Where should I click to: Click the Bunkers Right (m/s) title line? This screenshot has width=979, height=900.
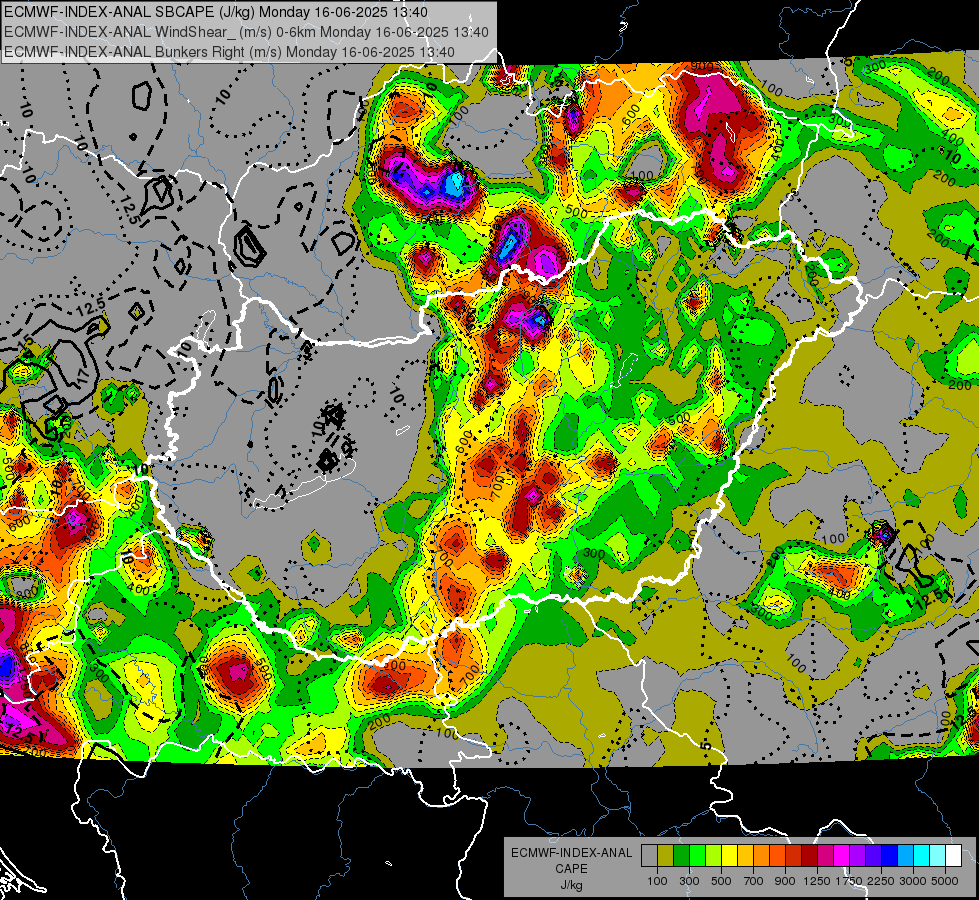[x=229, y=52]
